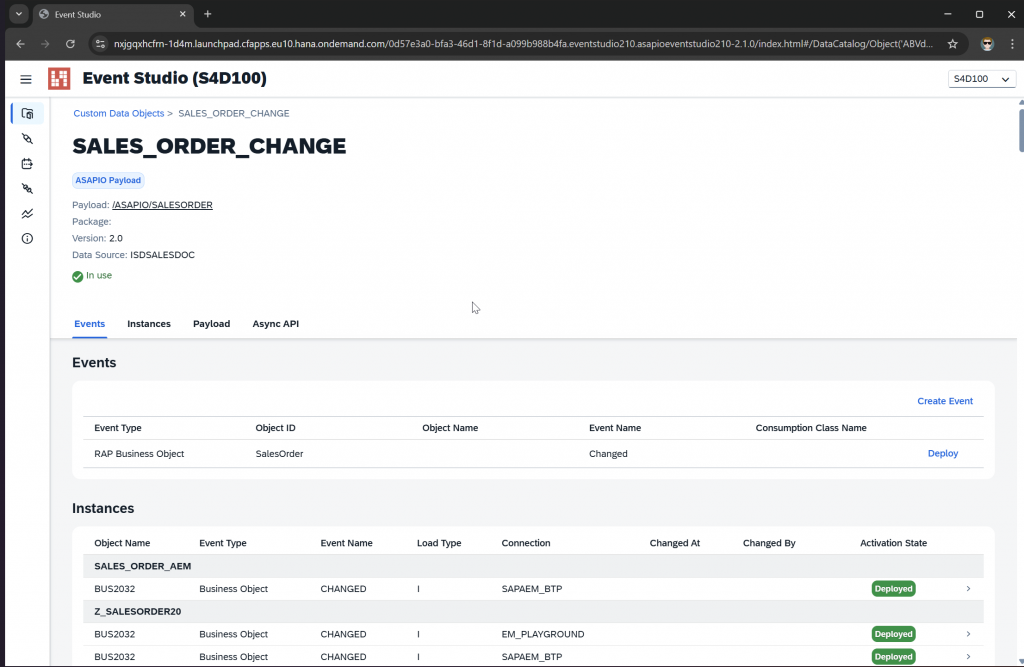
Task: Open the S4D100 system dropdown
Action: click(981, 79)
